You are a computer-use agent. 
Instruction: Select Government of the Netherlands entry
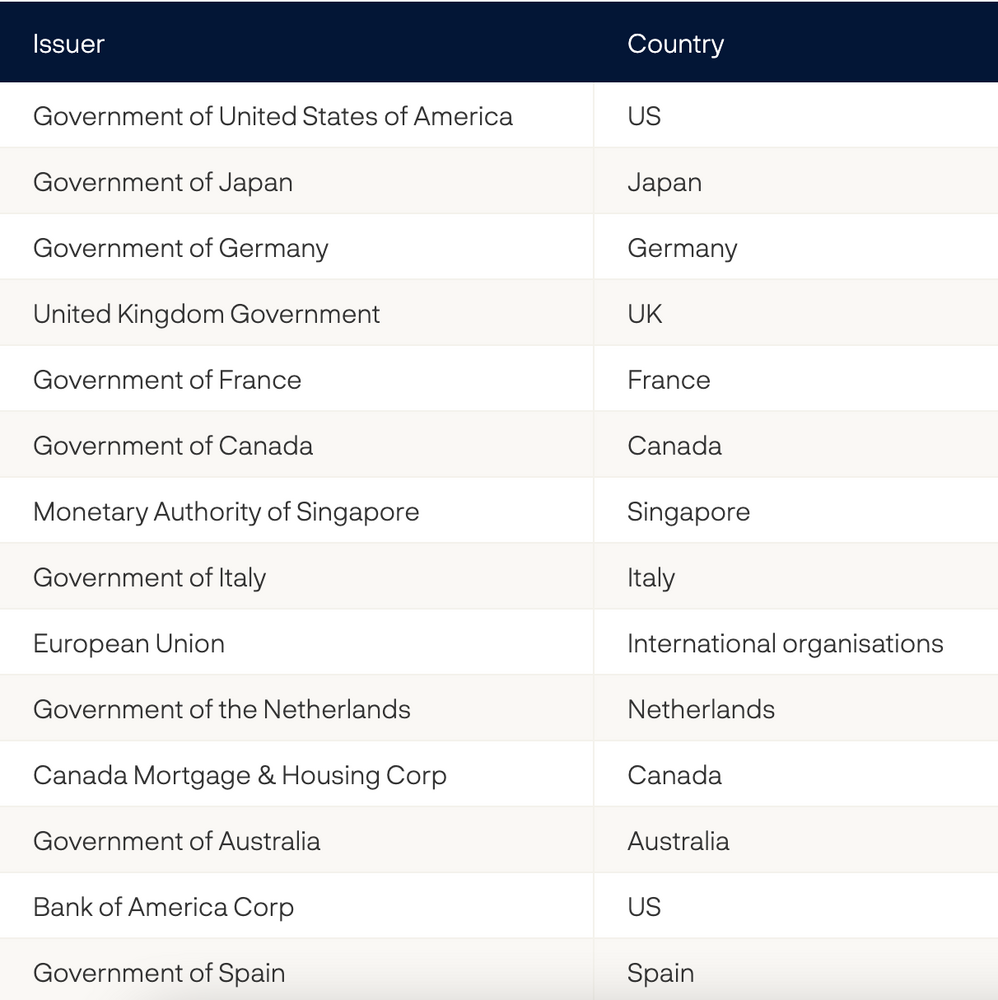(x=221, y=710)
